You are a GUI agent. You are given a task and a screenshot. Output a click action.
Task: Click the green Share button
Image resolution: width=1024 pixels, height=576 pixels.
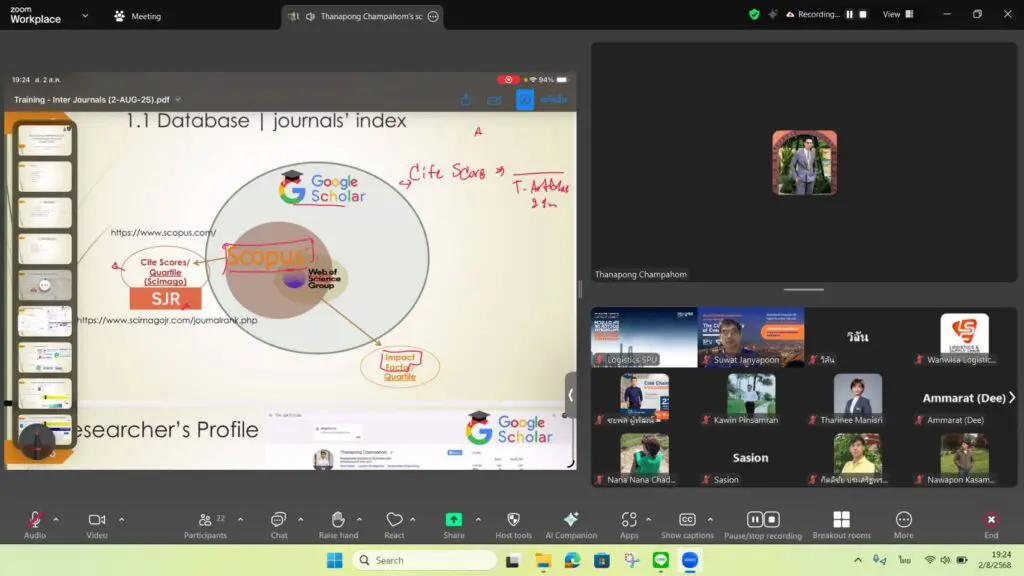453,524
